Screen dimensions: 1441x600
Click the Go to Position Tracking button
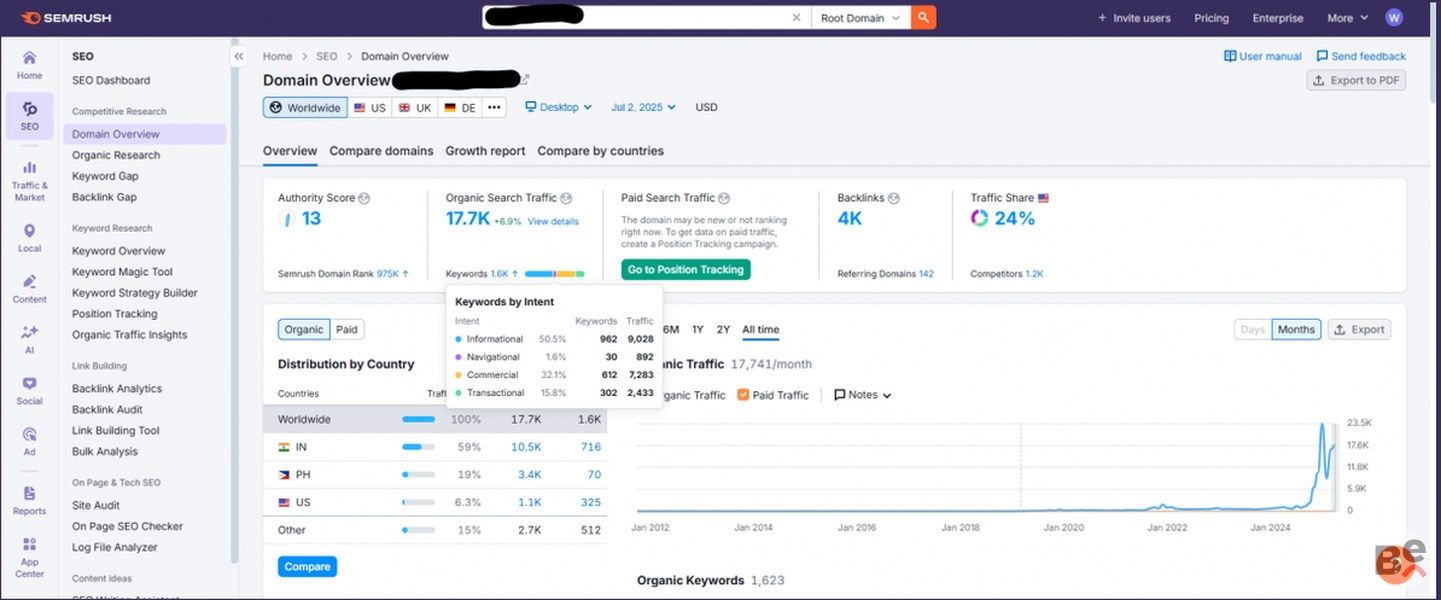pyautogui.click(x=685, y=270)
